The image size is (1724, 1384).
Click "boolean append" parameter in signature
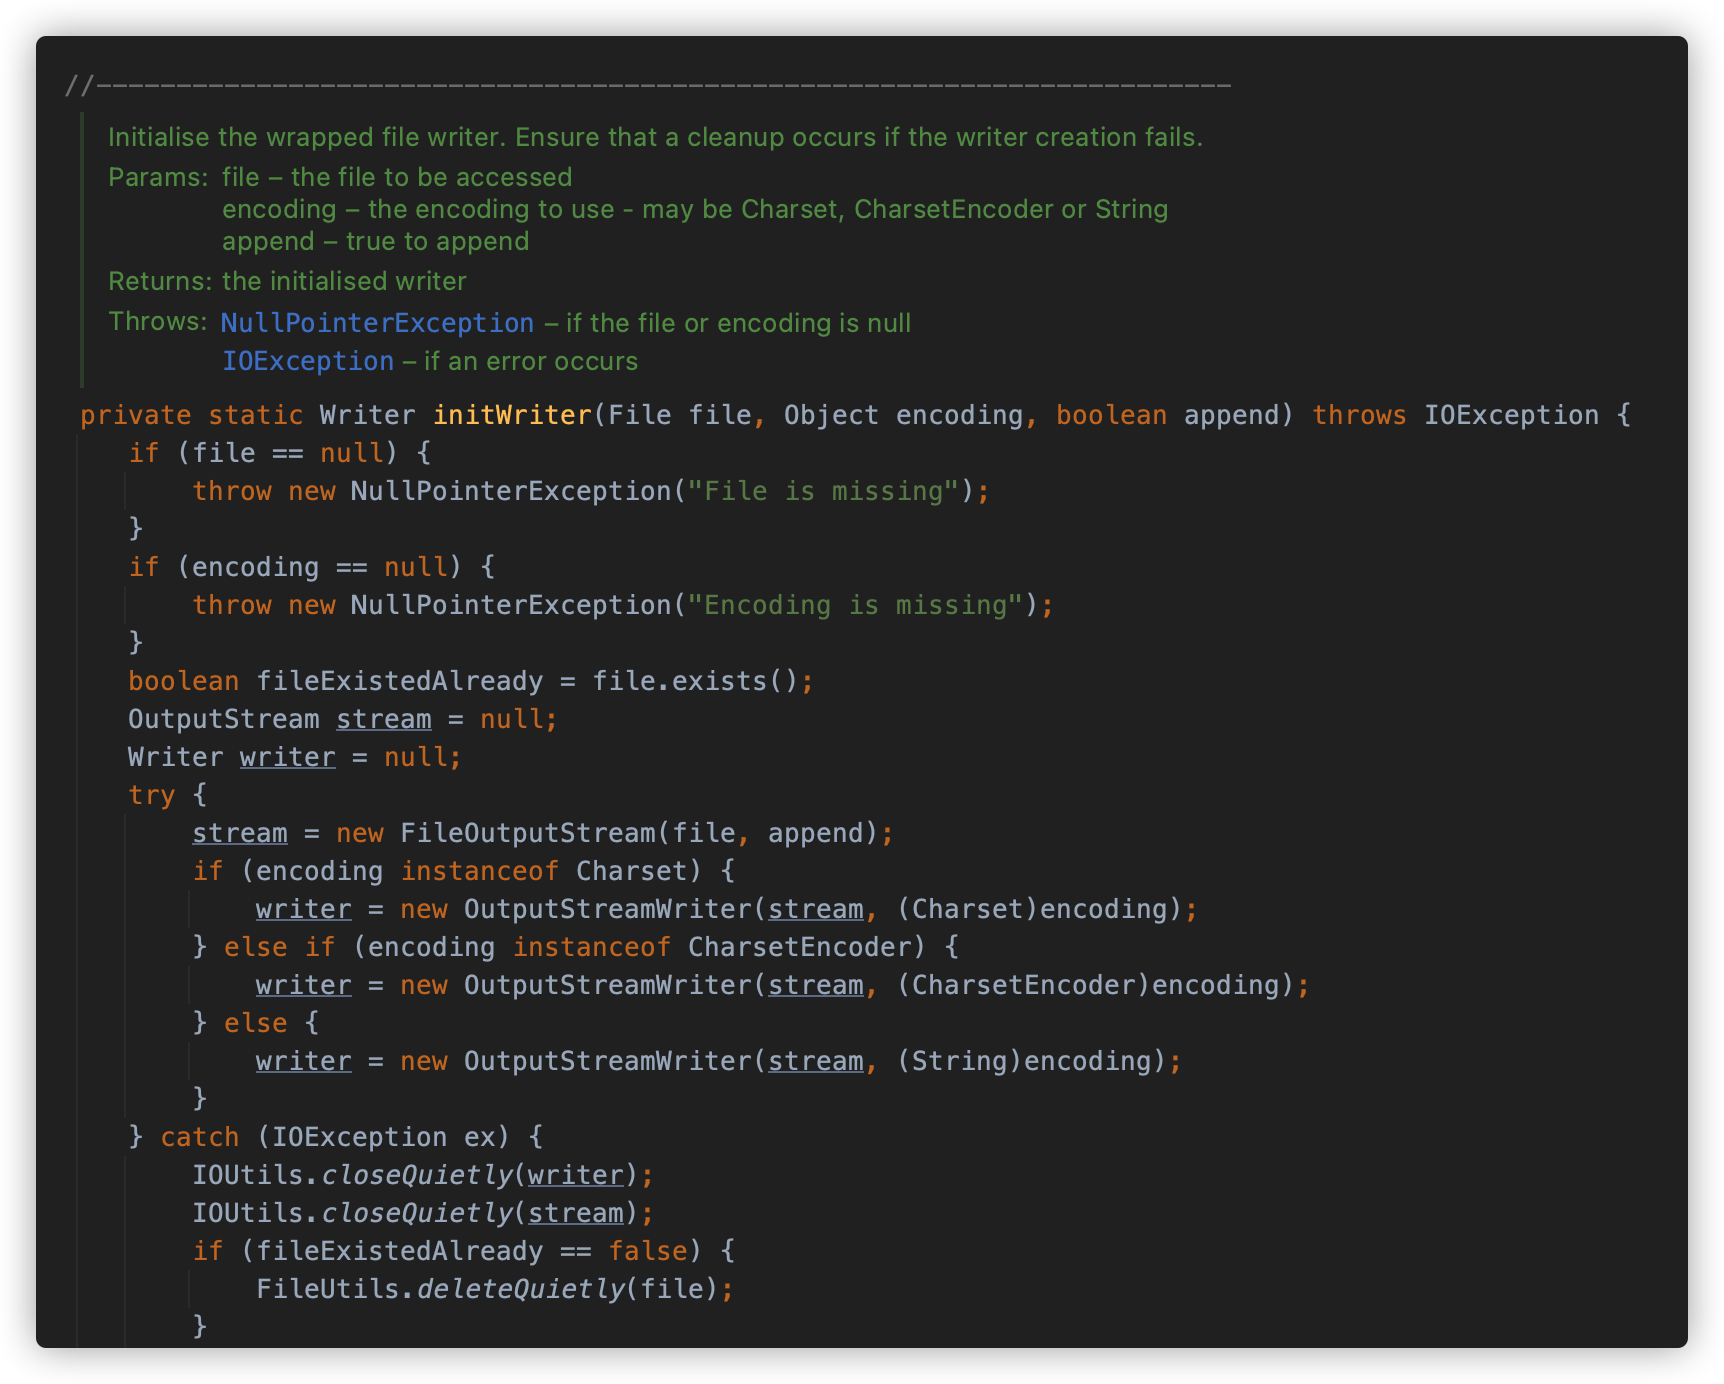pyautogui.click(x=1168, y=415)
